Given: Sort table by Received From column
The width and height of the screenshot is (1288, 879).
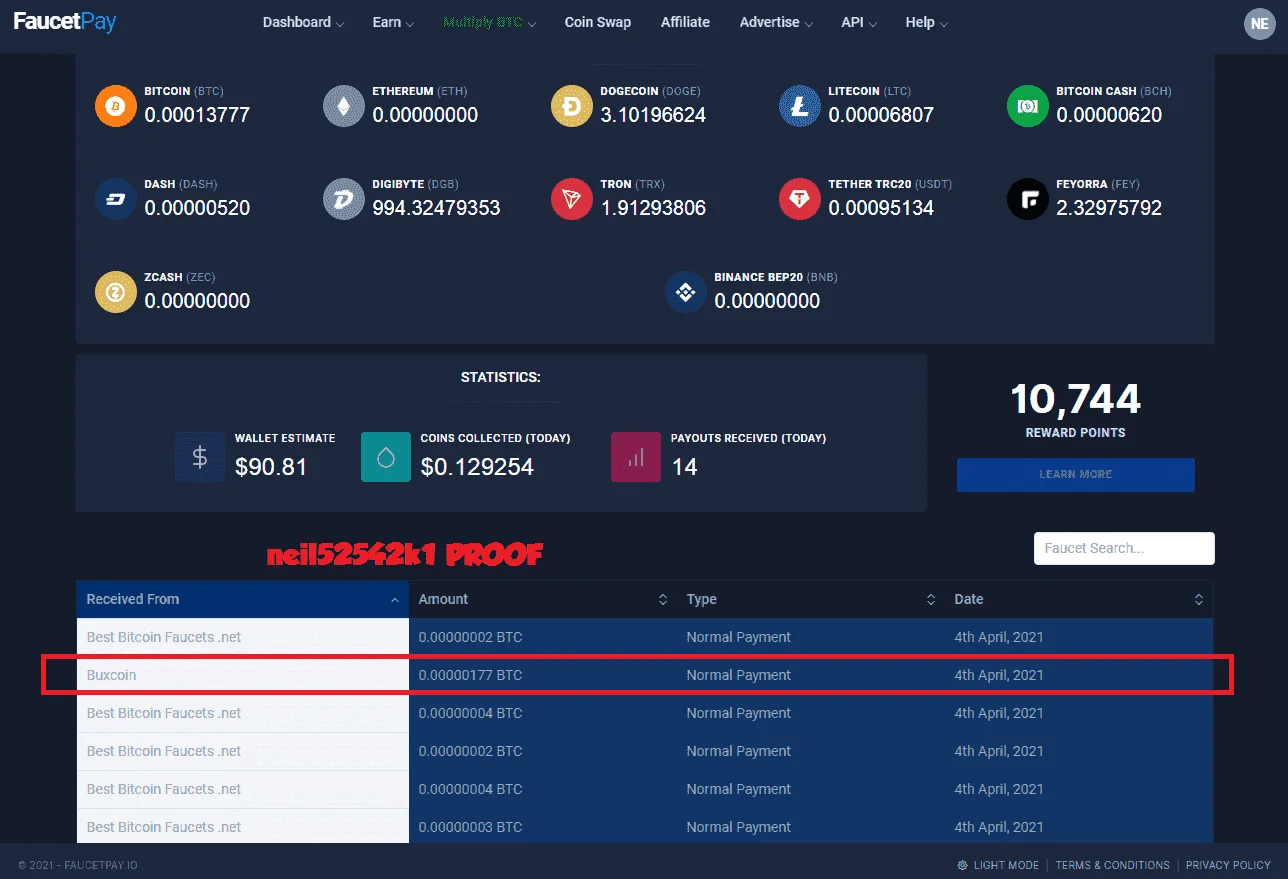Looking at the screenshot, I should [x=242, y=599].
